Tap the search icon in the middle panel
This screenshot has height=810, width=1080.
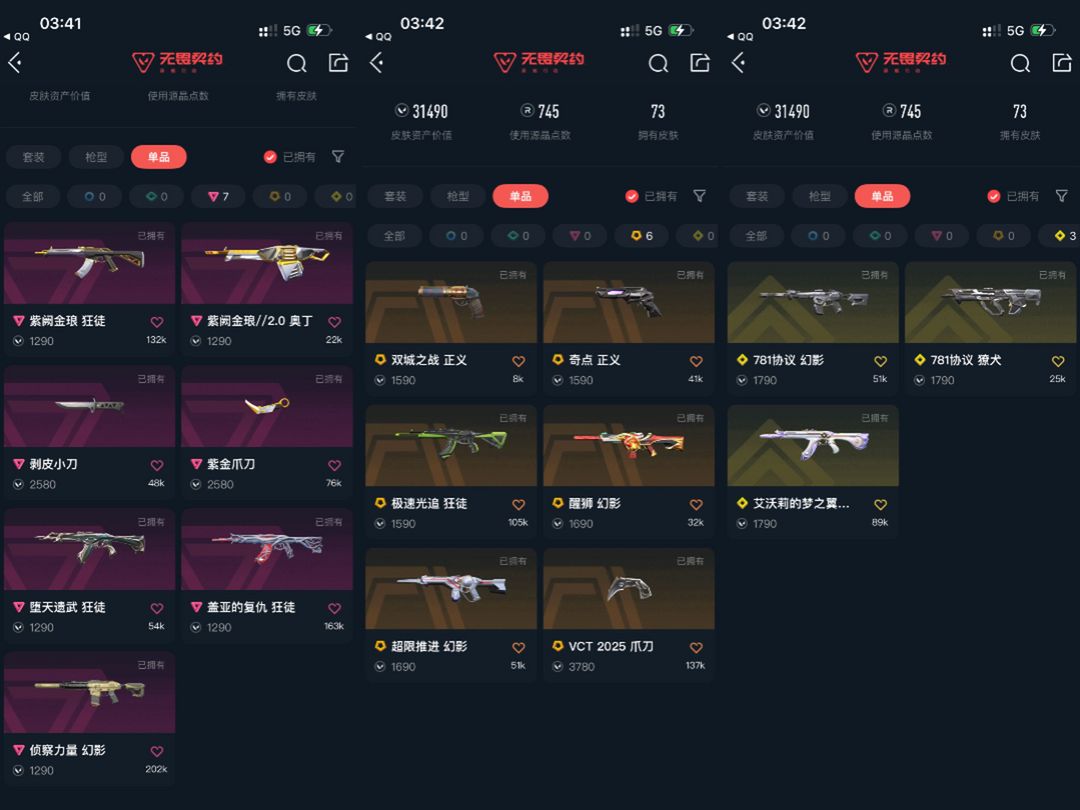(x=658, y=63)
